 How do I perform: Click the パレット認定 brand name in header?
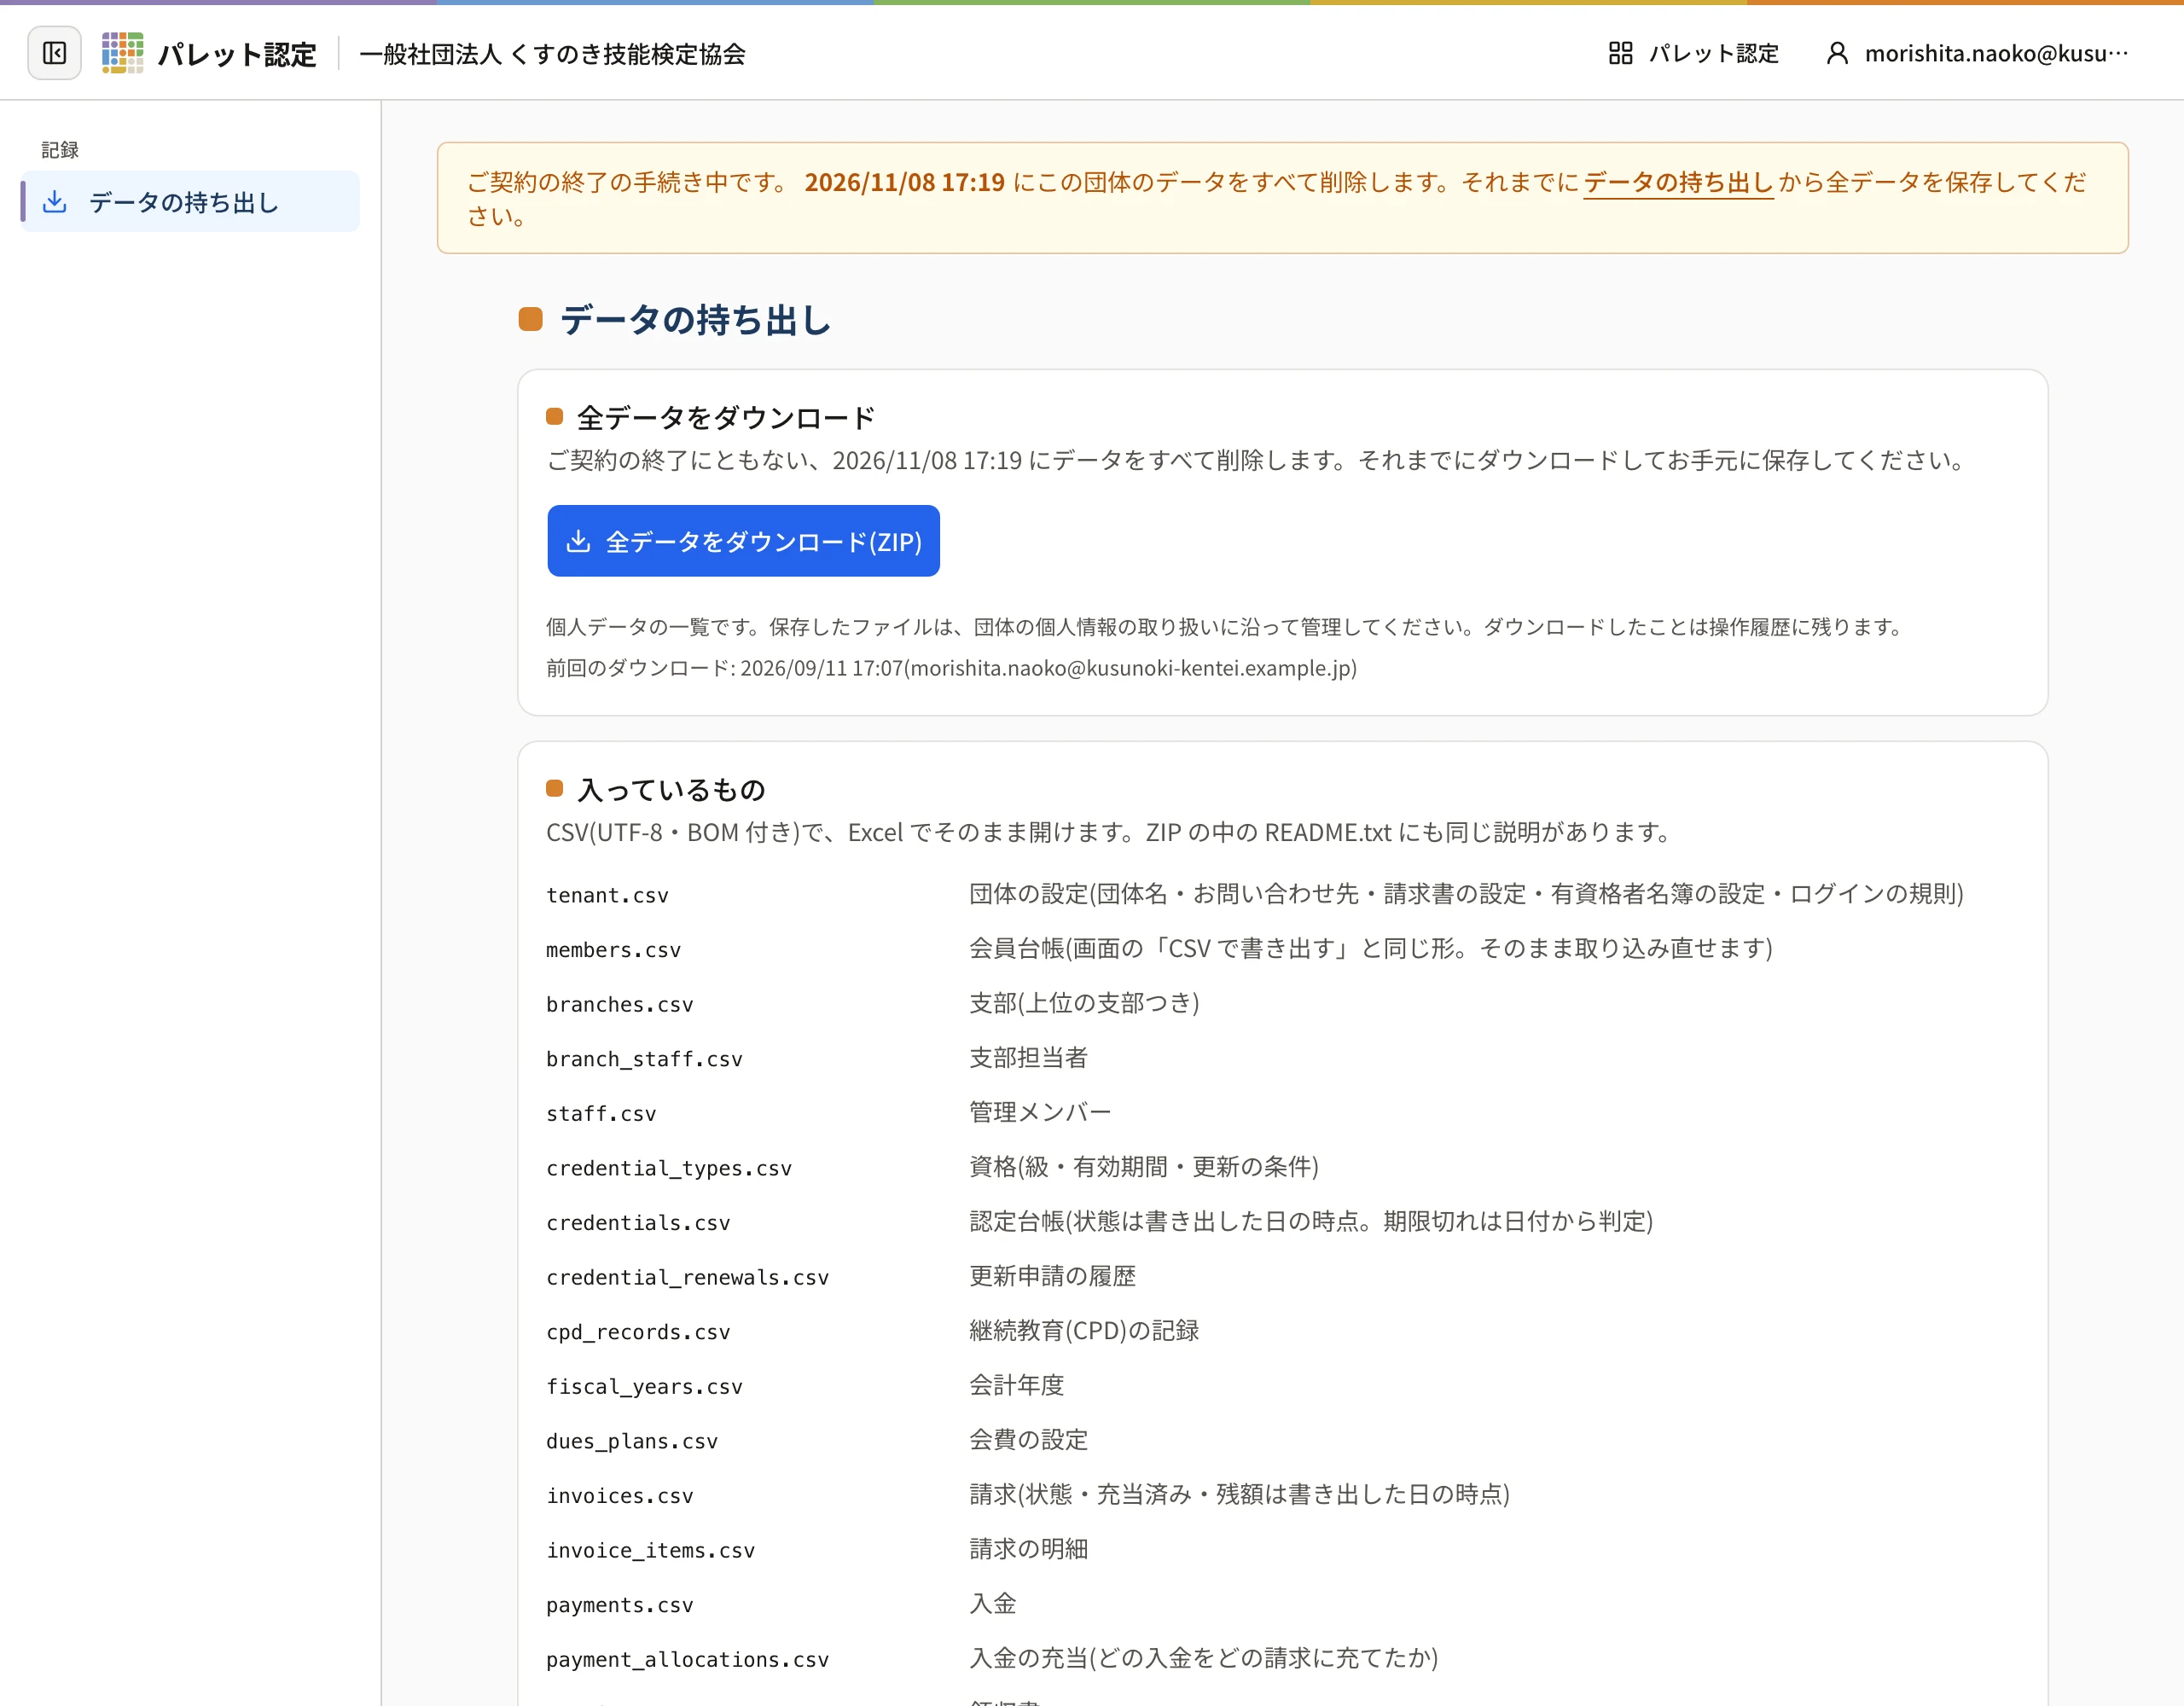237,54
